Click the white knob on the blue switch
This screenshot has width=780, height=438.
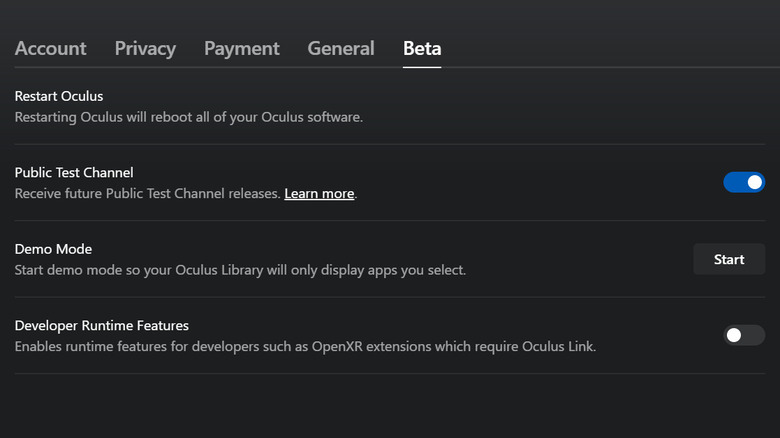click(754, 182)
